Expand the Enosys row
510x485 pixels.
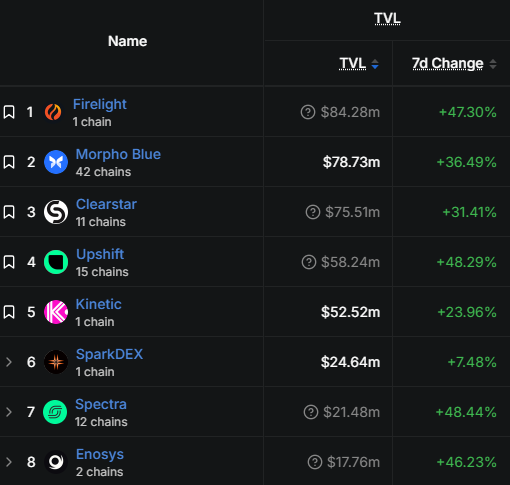(9, 462)
